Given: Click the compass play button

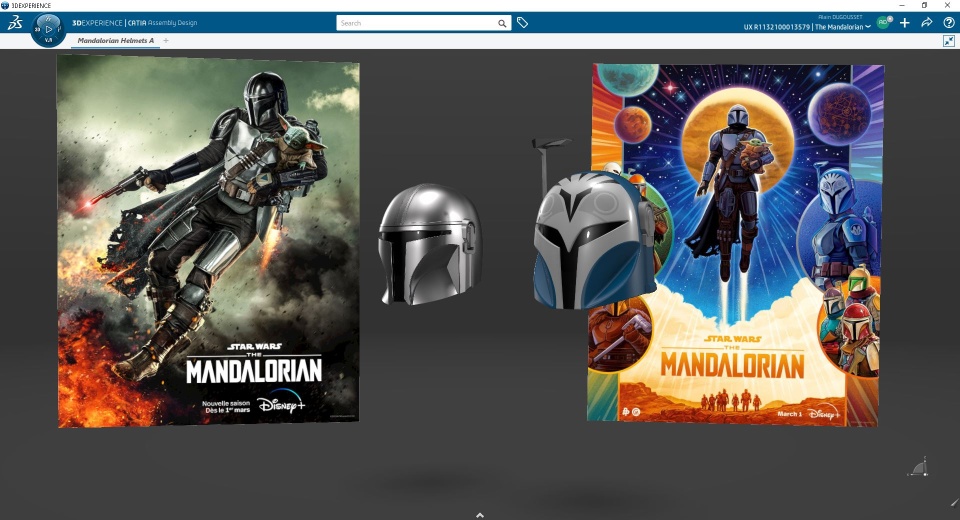Looking at the screenshot, I should coord(49,29).
